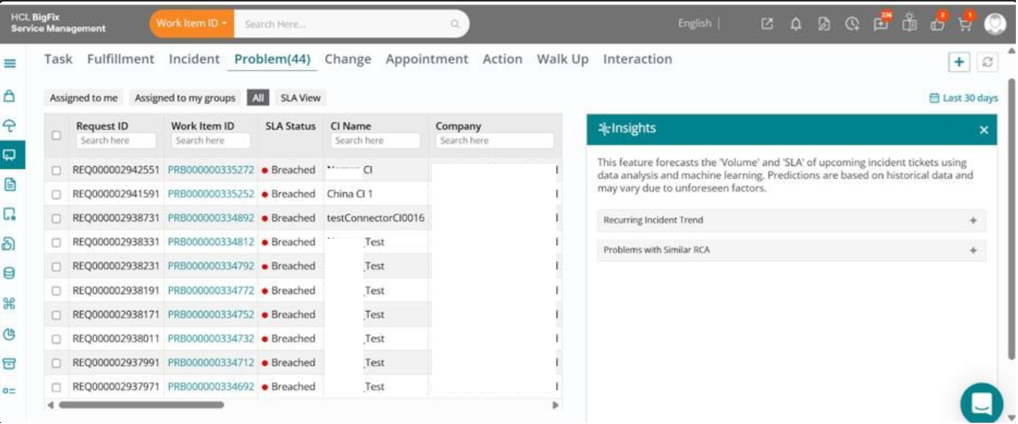Click the horizontal table scrollbar
The width and height of the screenshot is (1018, 424).
[142, 405]
